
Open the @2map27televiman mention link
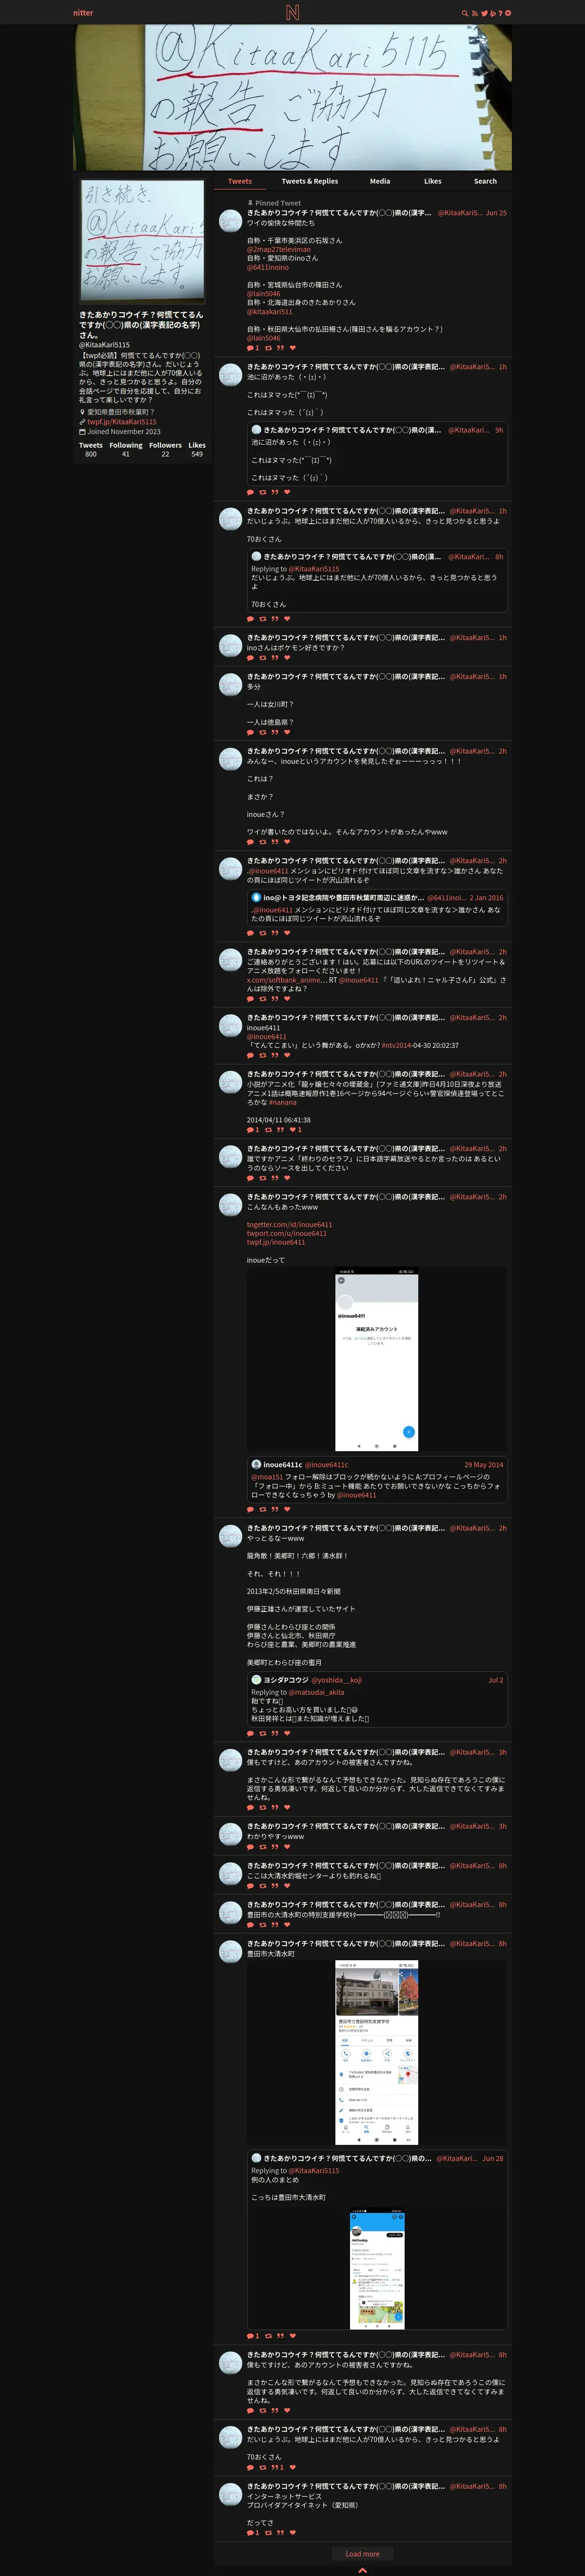pyautogui.click(x=279, y=249)
